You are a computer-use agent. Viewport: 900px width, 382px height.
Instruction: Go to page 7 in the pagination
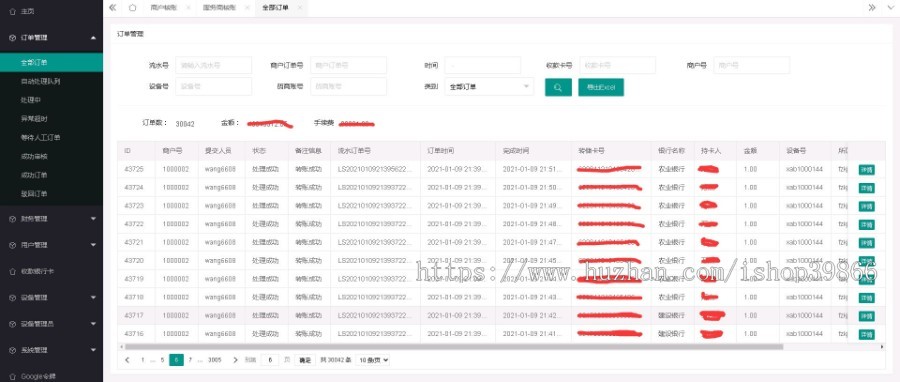pyautogui.click(x=191, y=360)
